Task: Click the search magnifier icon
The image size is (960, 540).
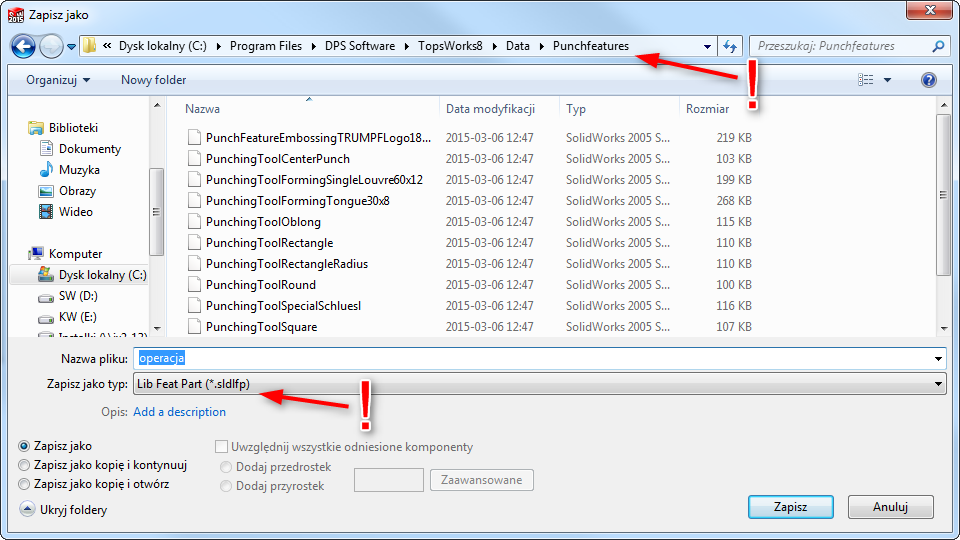Action: click(938, 46)
